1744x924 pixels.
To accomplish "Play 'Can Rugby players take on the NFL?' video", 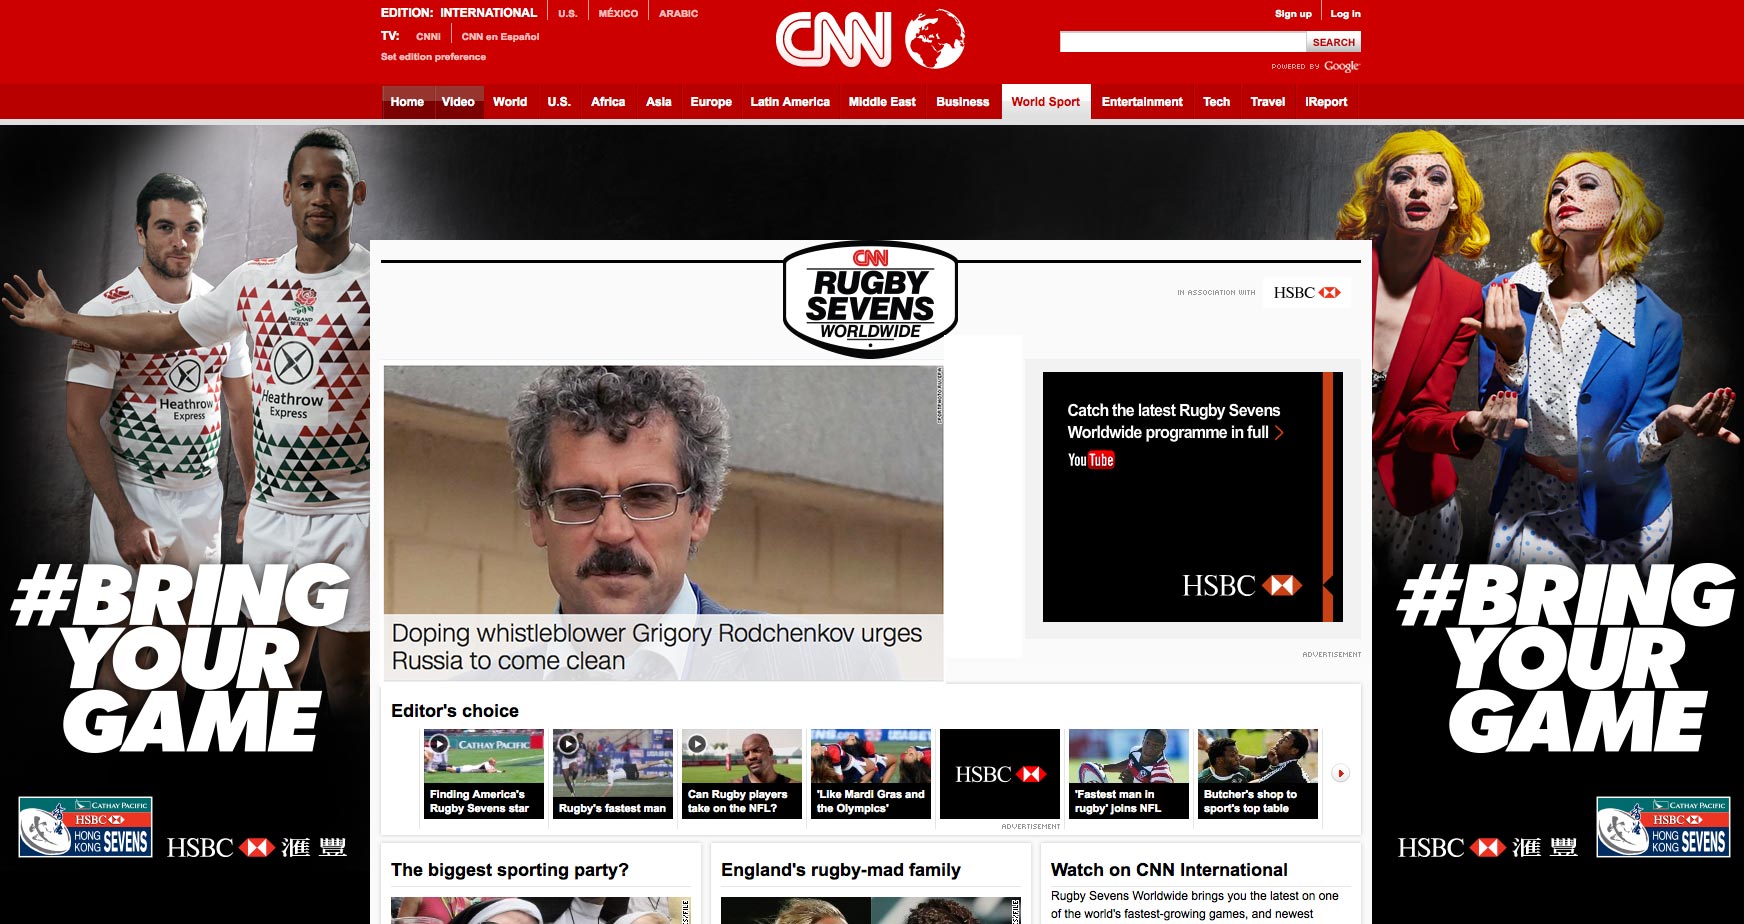I will pyautogui.click(x=696, y=744).
